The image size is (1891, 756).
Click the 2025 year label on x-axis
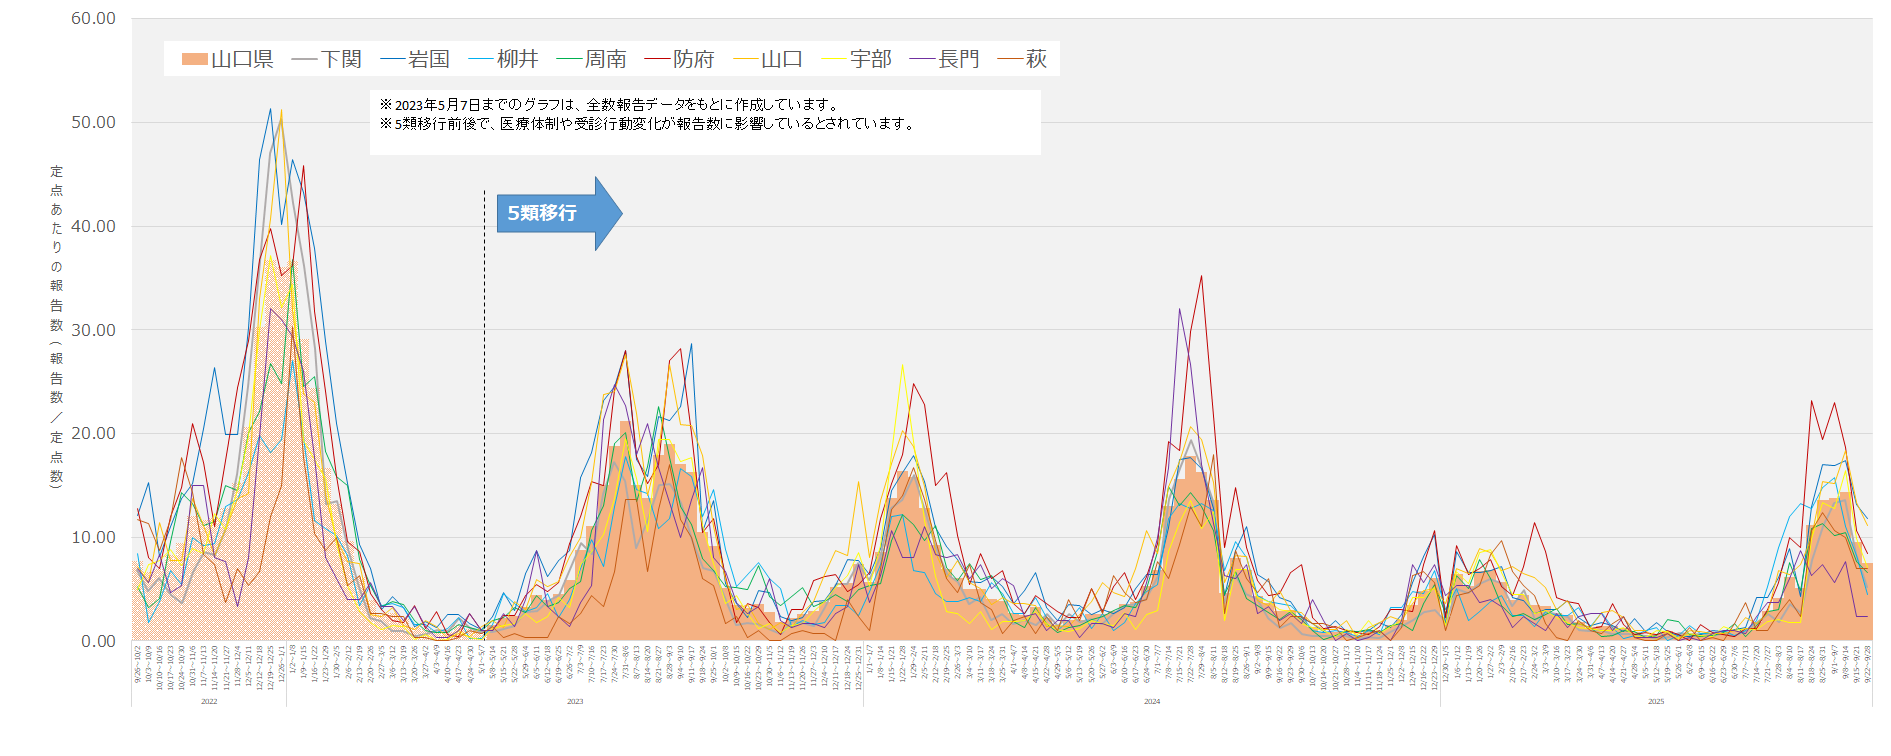tap(1656, 702)
